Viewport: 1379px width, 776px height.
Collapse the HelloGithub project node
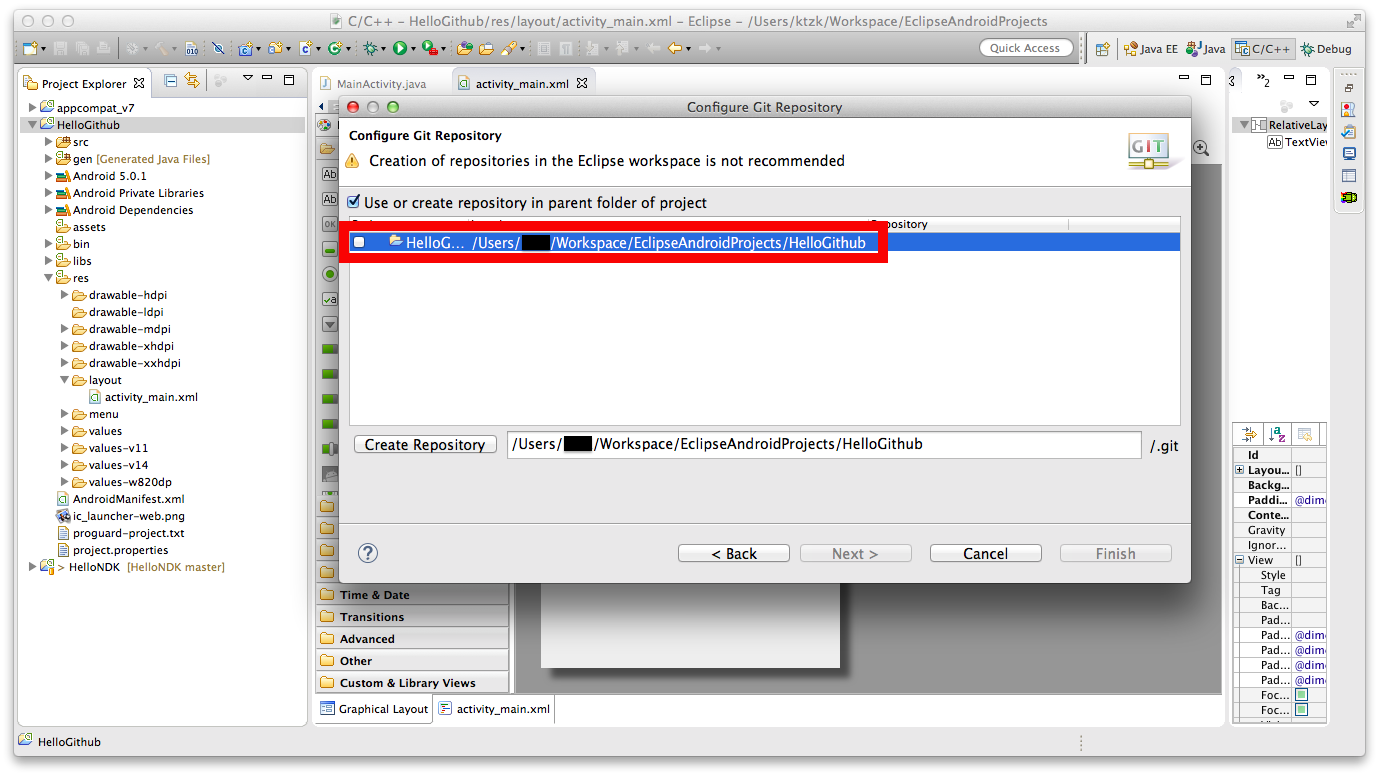pyautogui.click(x=32, y=125)
